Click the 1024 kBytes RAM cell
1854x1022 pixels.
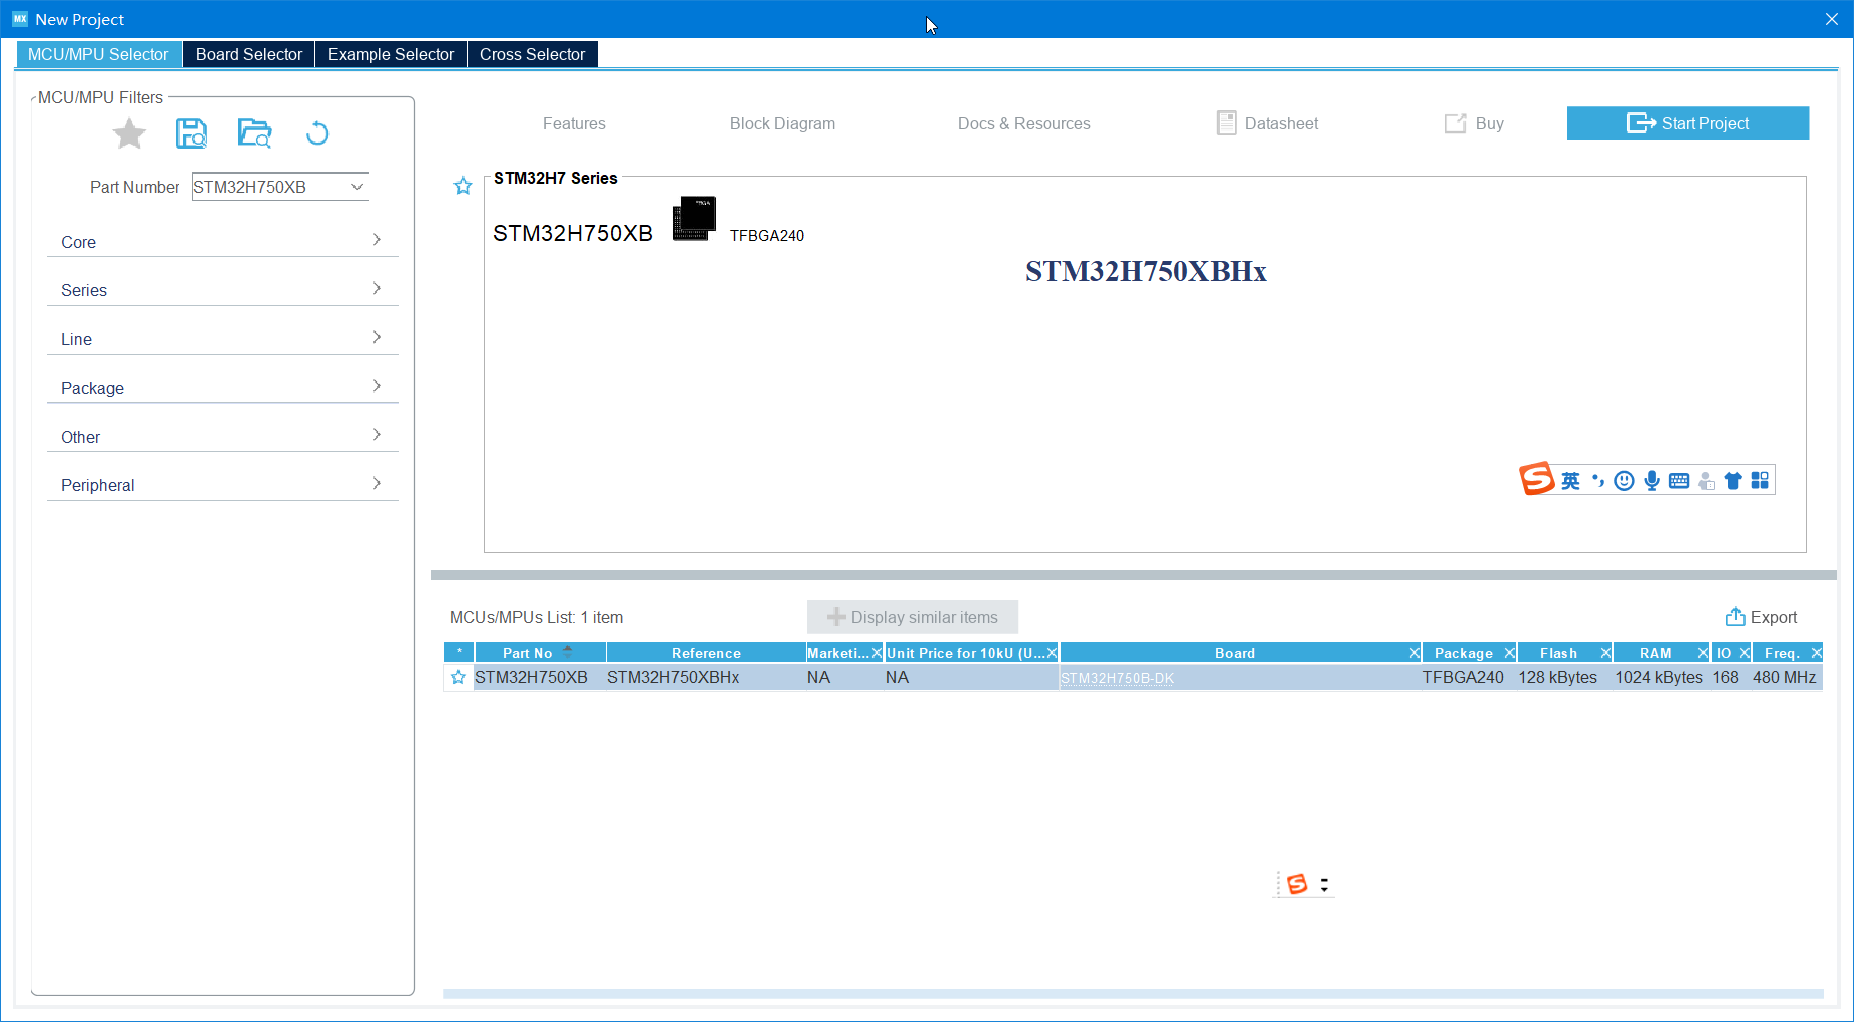pyautogui.click(x=1659, y=677)
